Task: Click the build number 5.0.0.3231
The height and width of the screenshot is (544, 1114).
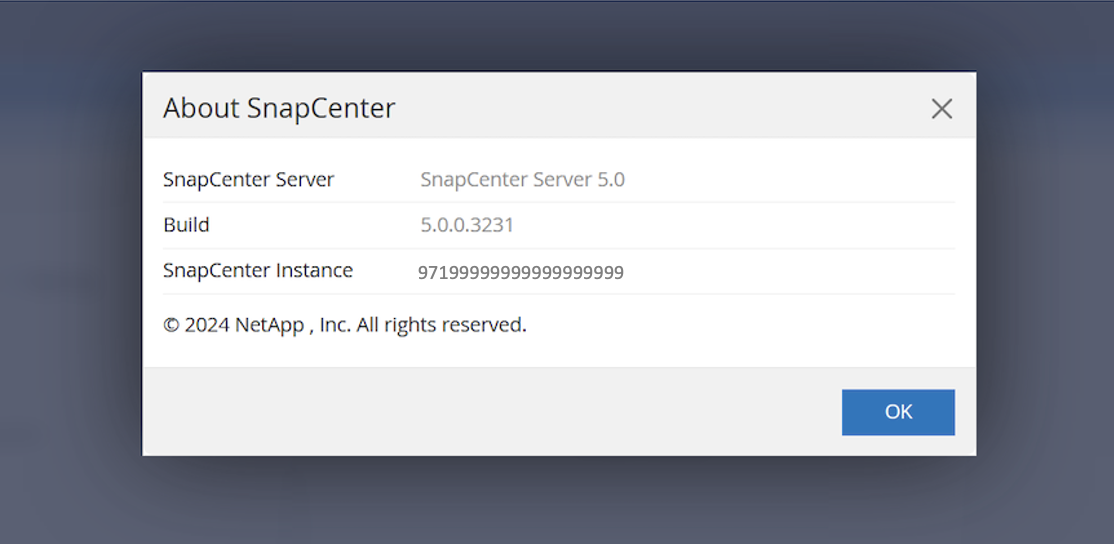Action: click(467, 225)
